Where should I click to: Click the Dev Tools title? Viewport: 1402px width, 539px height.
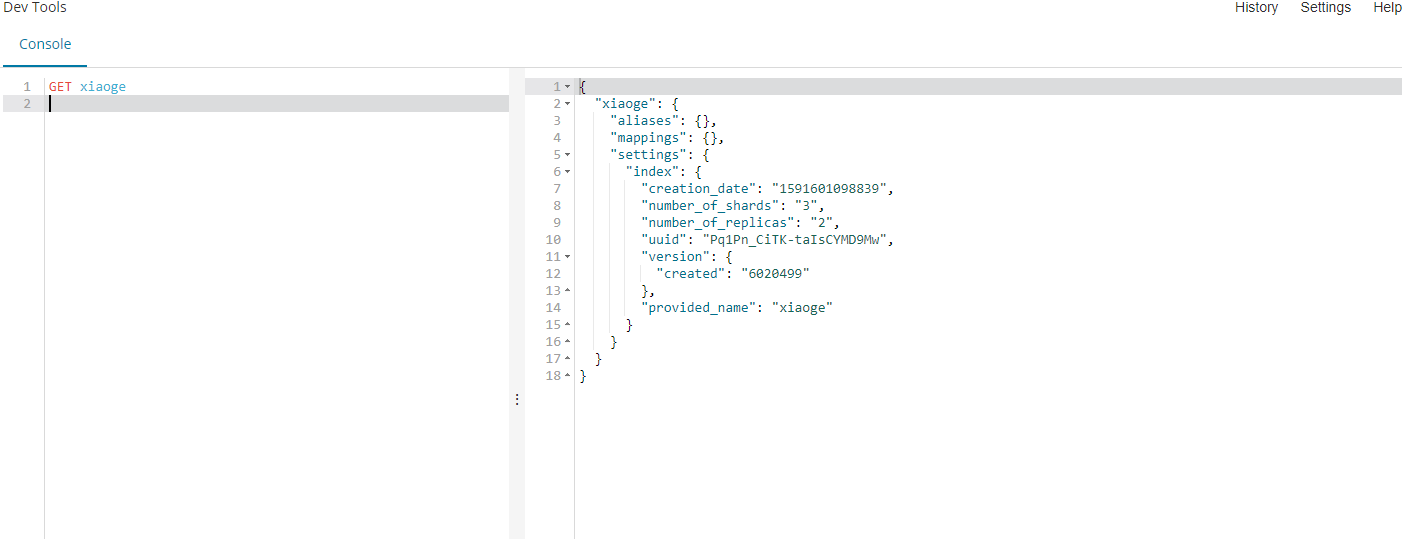[x=34, y=8]
